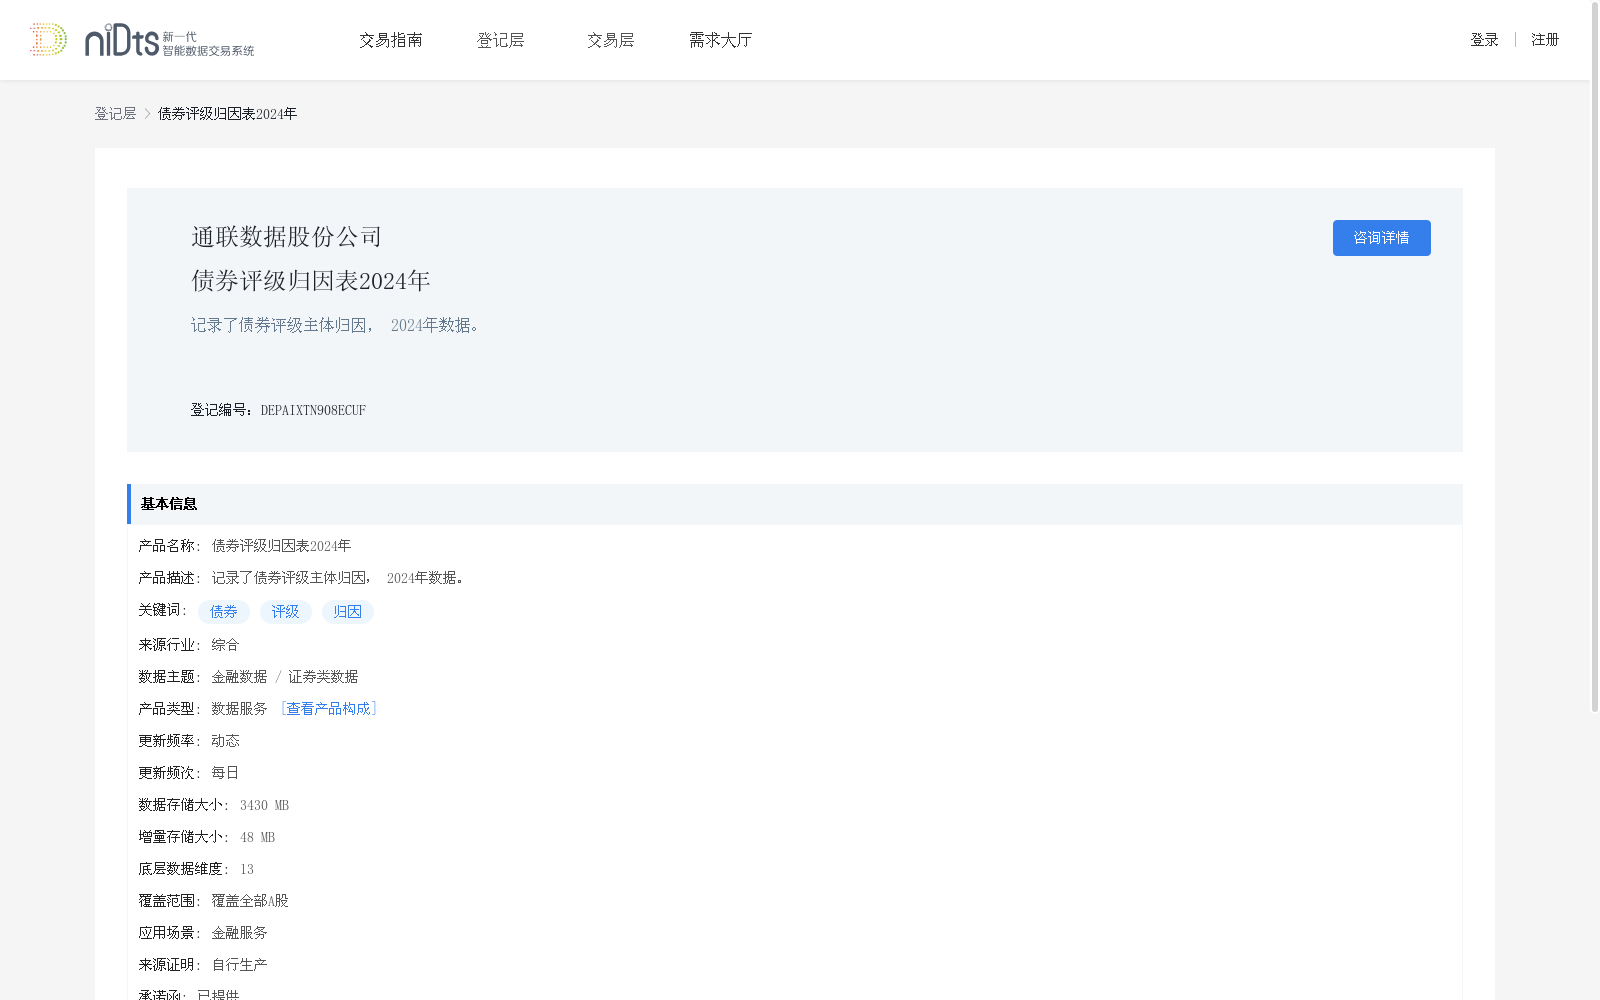Click the coverage value 覆盖全部A股
This screenshot has height=1000, width=1600.
250,901
